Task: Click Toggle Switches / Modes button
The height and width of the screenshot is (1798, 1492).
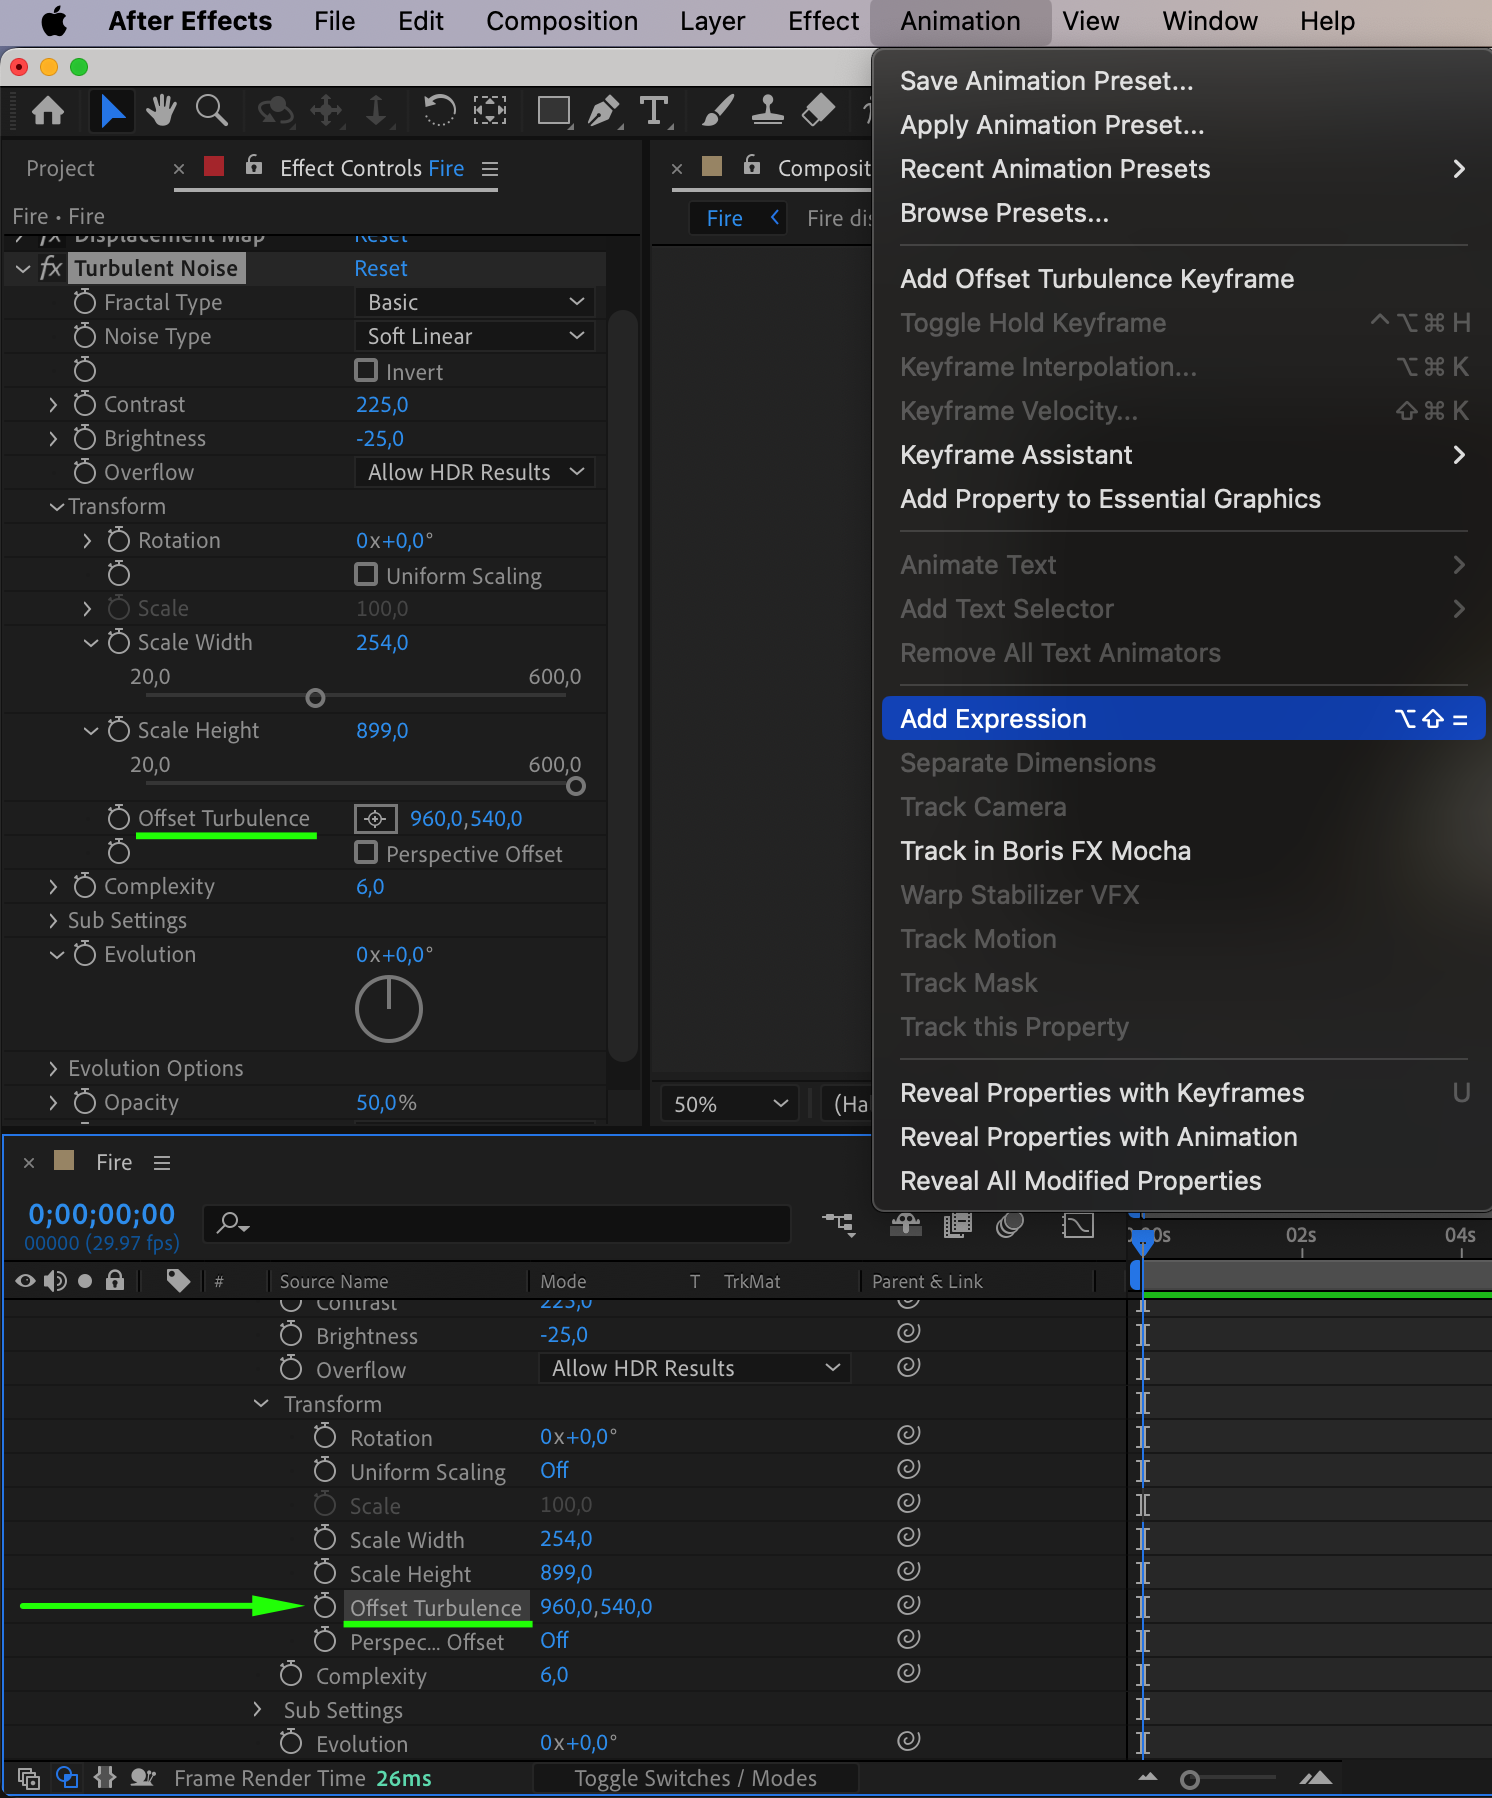Action: (695, 1778)
